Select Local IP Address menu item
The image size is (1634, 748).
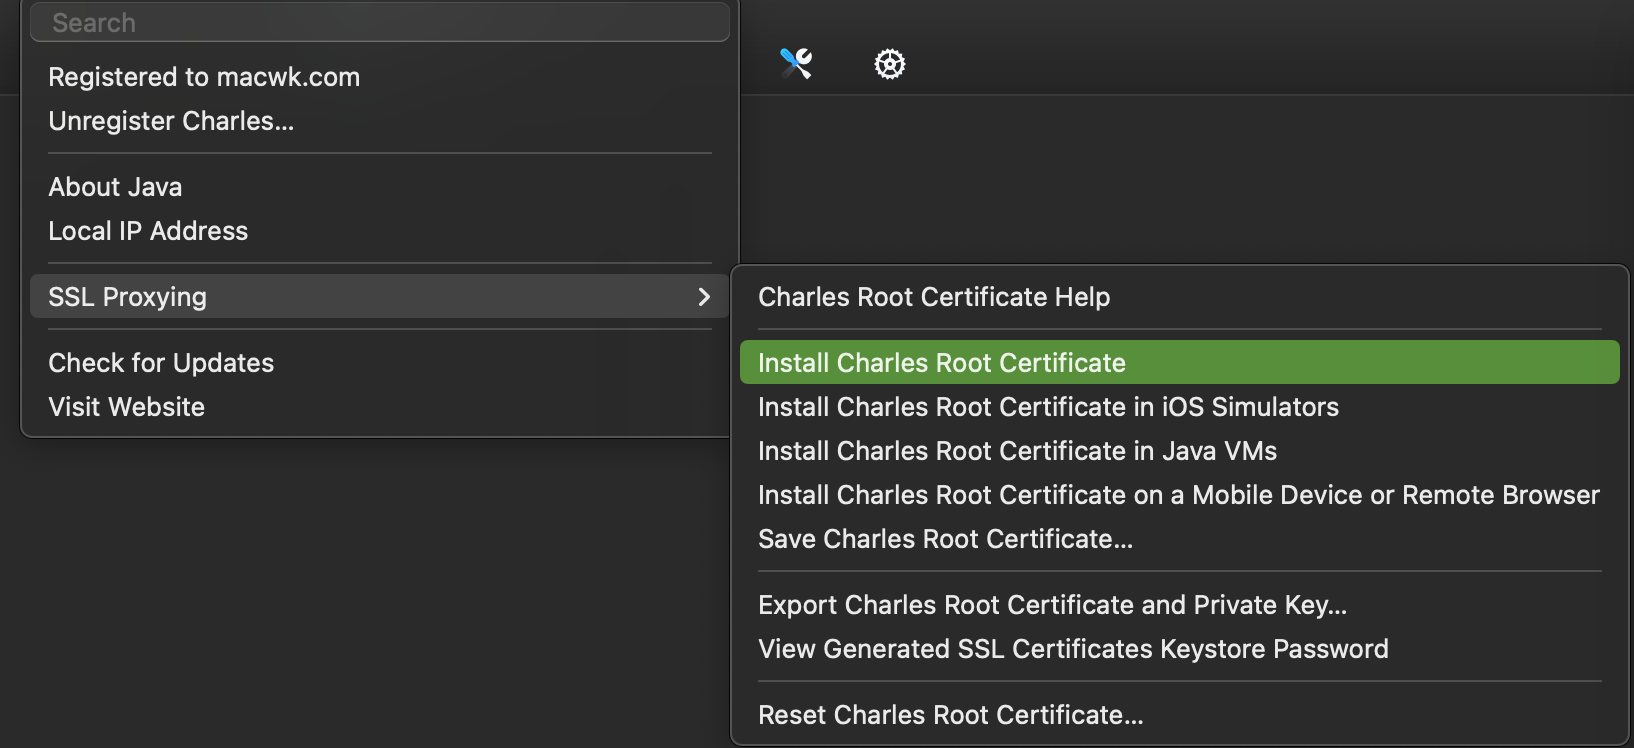(380, 231)
